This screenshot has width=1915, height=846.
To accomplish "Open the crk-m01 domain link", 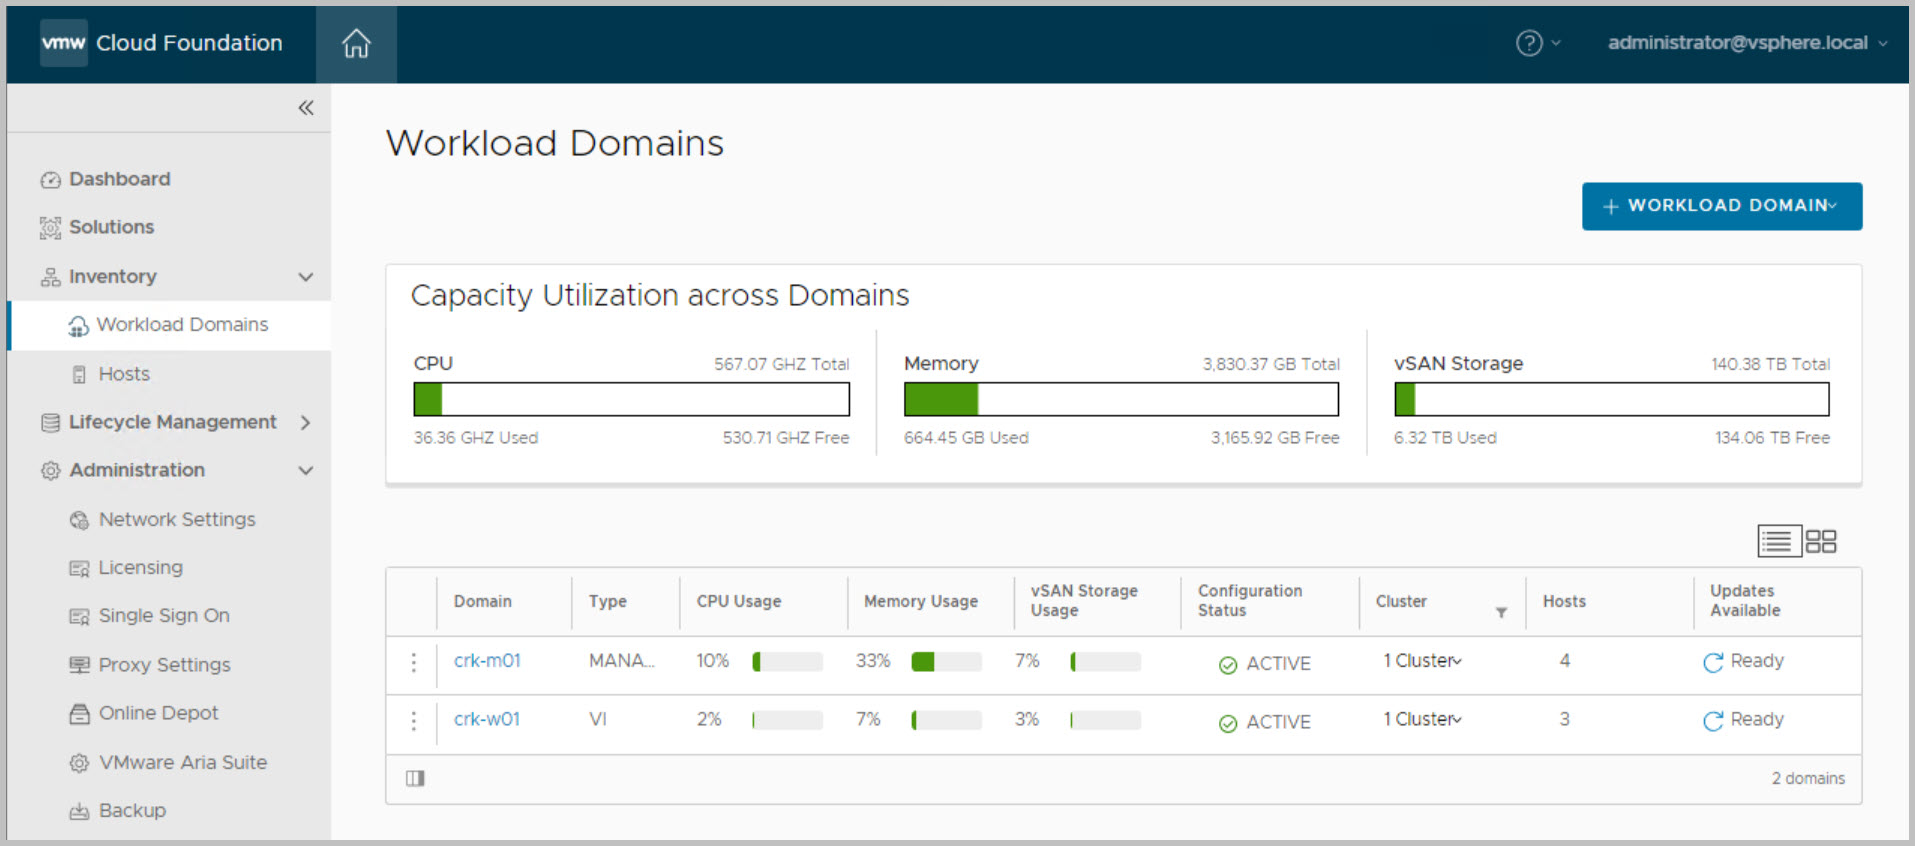I will [487, 661].
